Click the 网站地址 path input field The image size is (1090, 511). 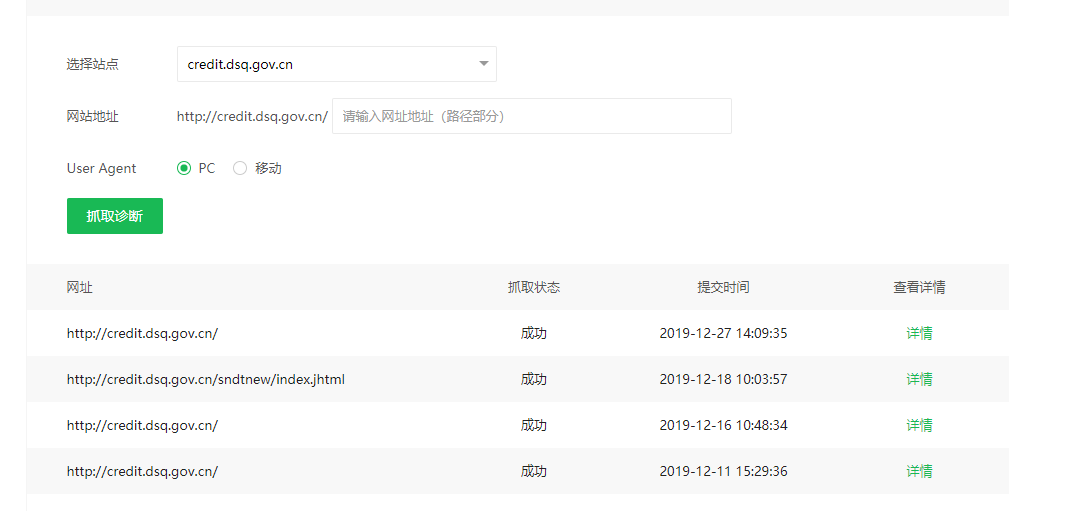(531, 116)
